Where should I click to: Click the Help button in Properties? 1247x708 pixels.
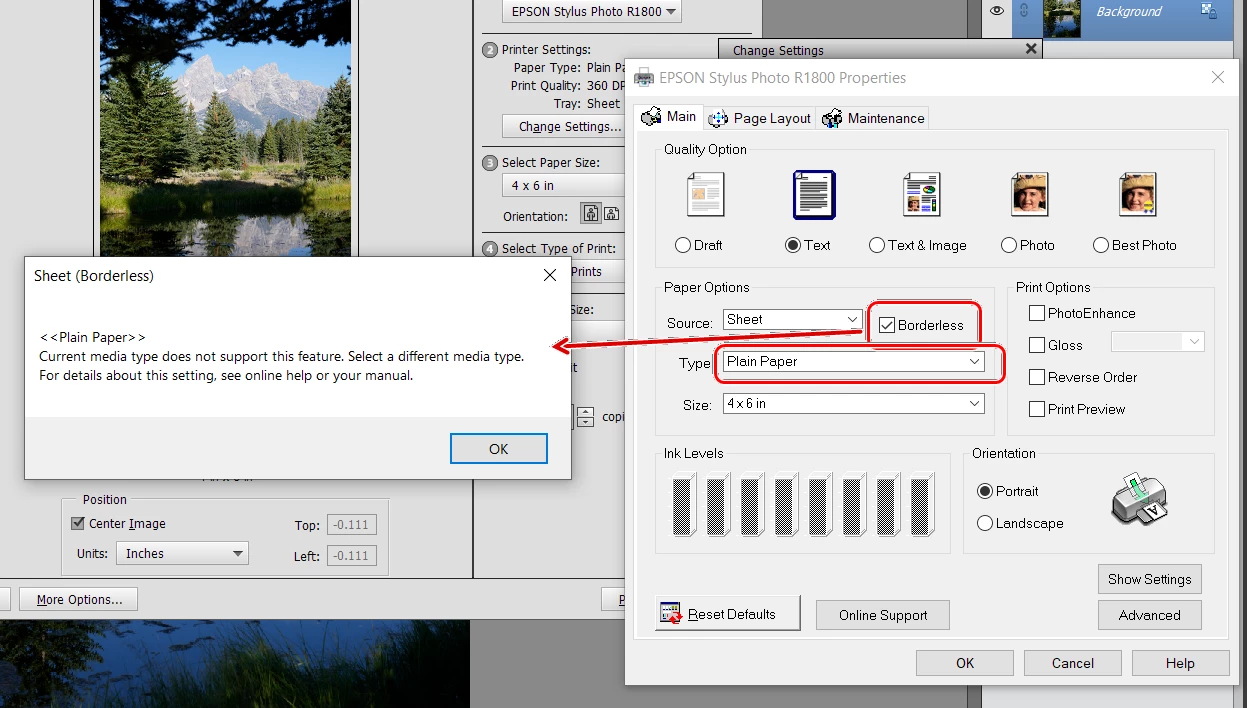coord(1180,663)
